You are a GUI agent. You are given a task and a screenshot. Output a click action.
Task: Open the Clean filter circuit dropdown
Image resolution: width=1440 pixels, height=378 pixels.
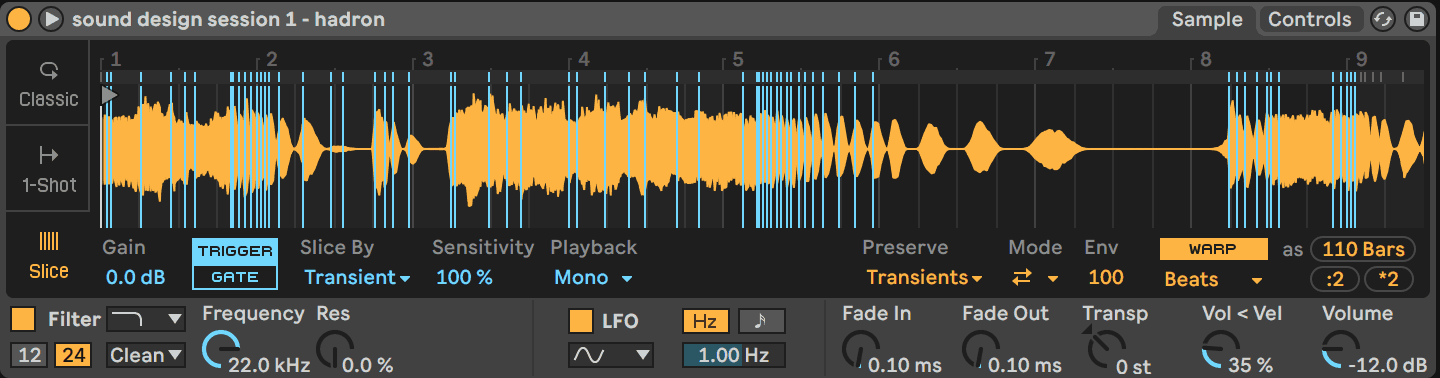pyautogui.click(x=146, y=354)
